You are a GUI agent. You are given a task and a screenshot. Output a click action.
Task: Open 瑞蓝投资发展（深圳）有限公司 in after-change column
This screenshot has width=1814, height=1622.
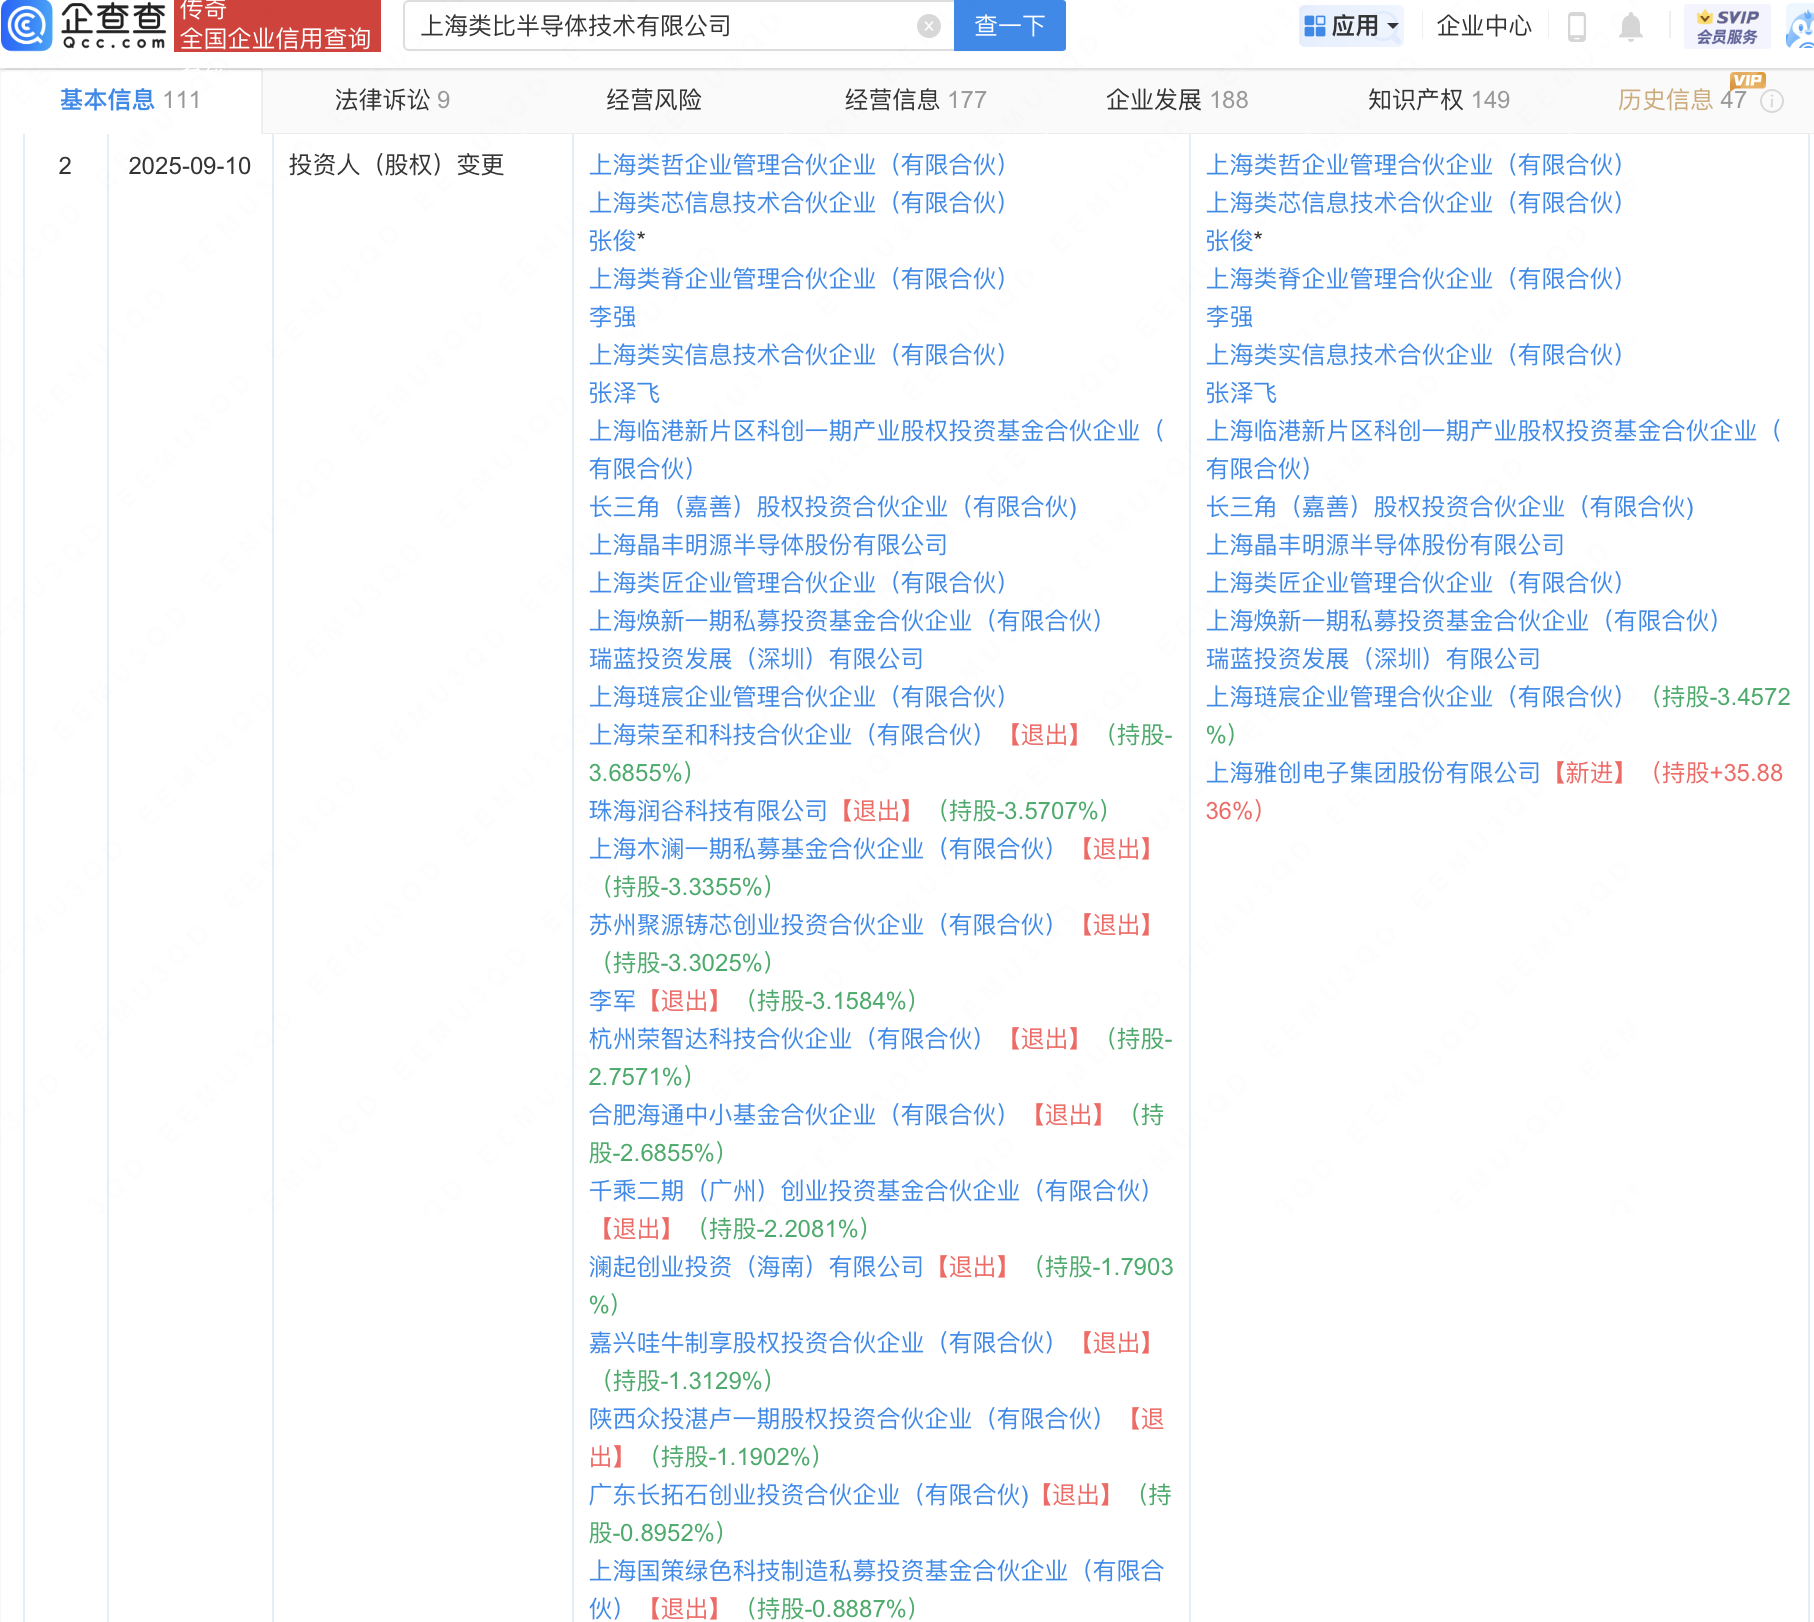pyautogui.click(x=1373, y=659)
